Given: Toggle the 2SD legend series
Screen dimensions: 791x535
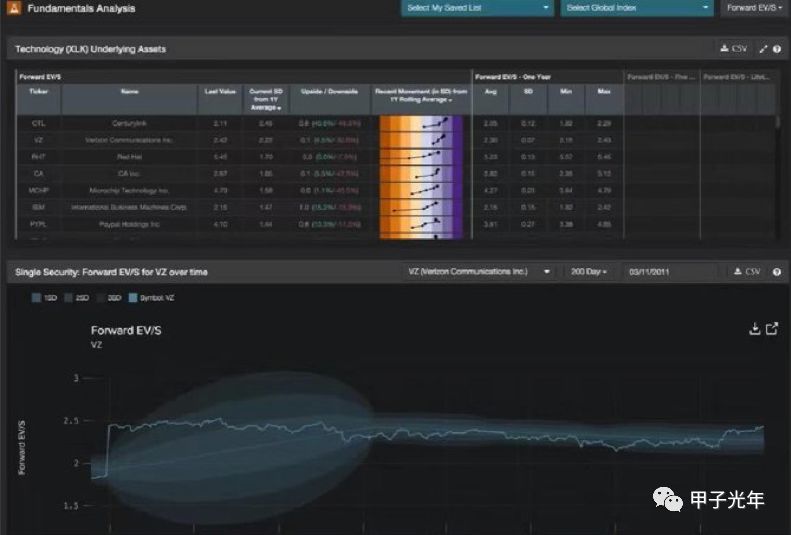Looking at the screenshot, I should click(77, 298).
